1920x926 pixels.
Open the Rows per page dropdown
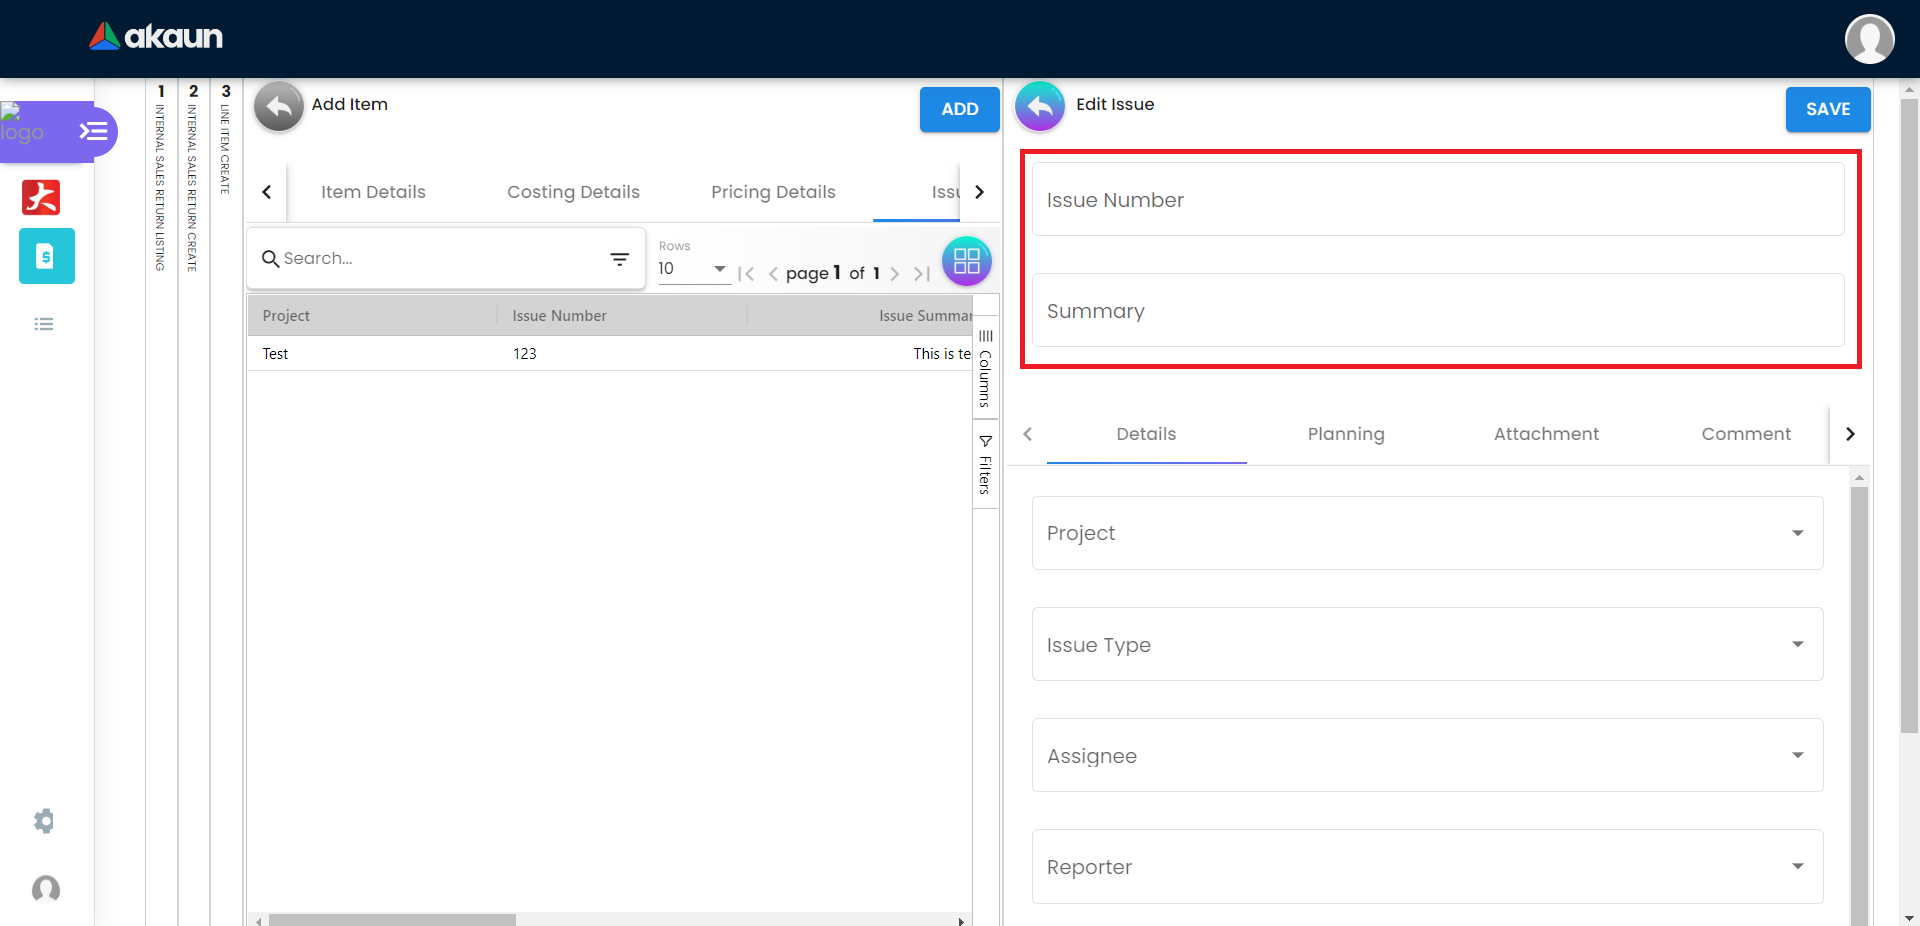[692, 269]
